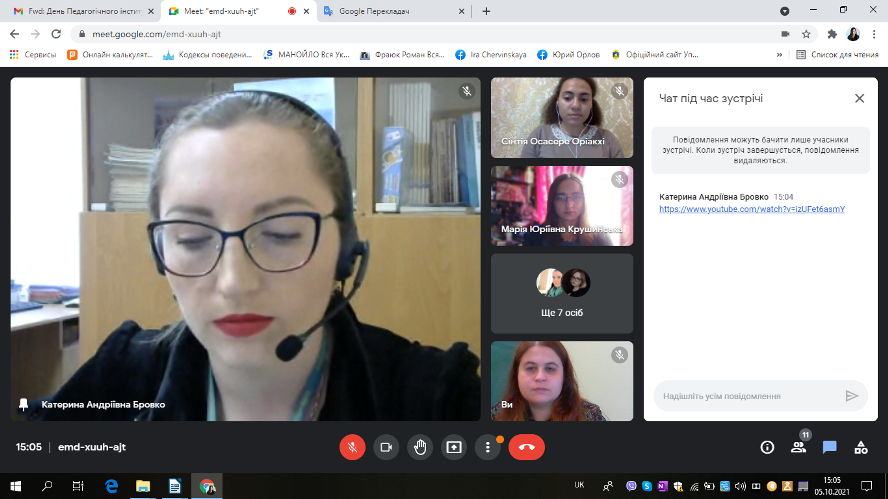Close the in-call chat panel
The width and height of the screenshot is (888, 499).
tap(859, 99)
